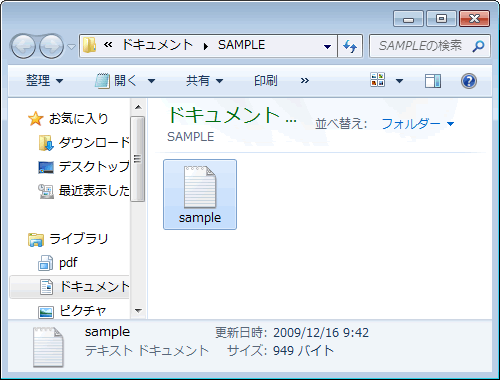
Task: Open 最近表示した場所 in favorites
Action: tap(94, 190)
